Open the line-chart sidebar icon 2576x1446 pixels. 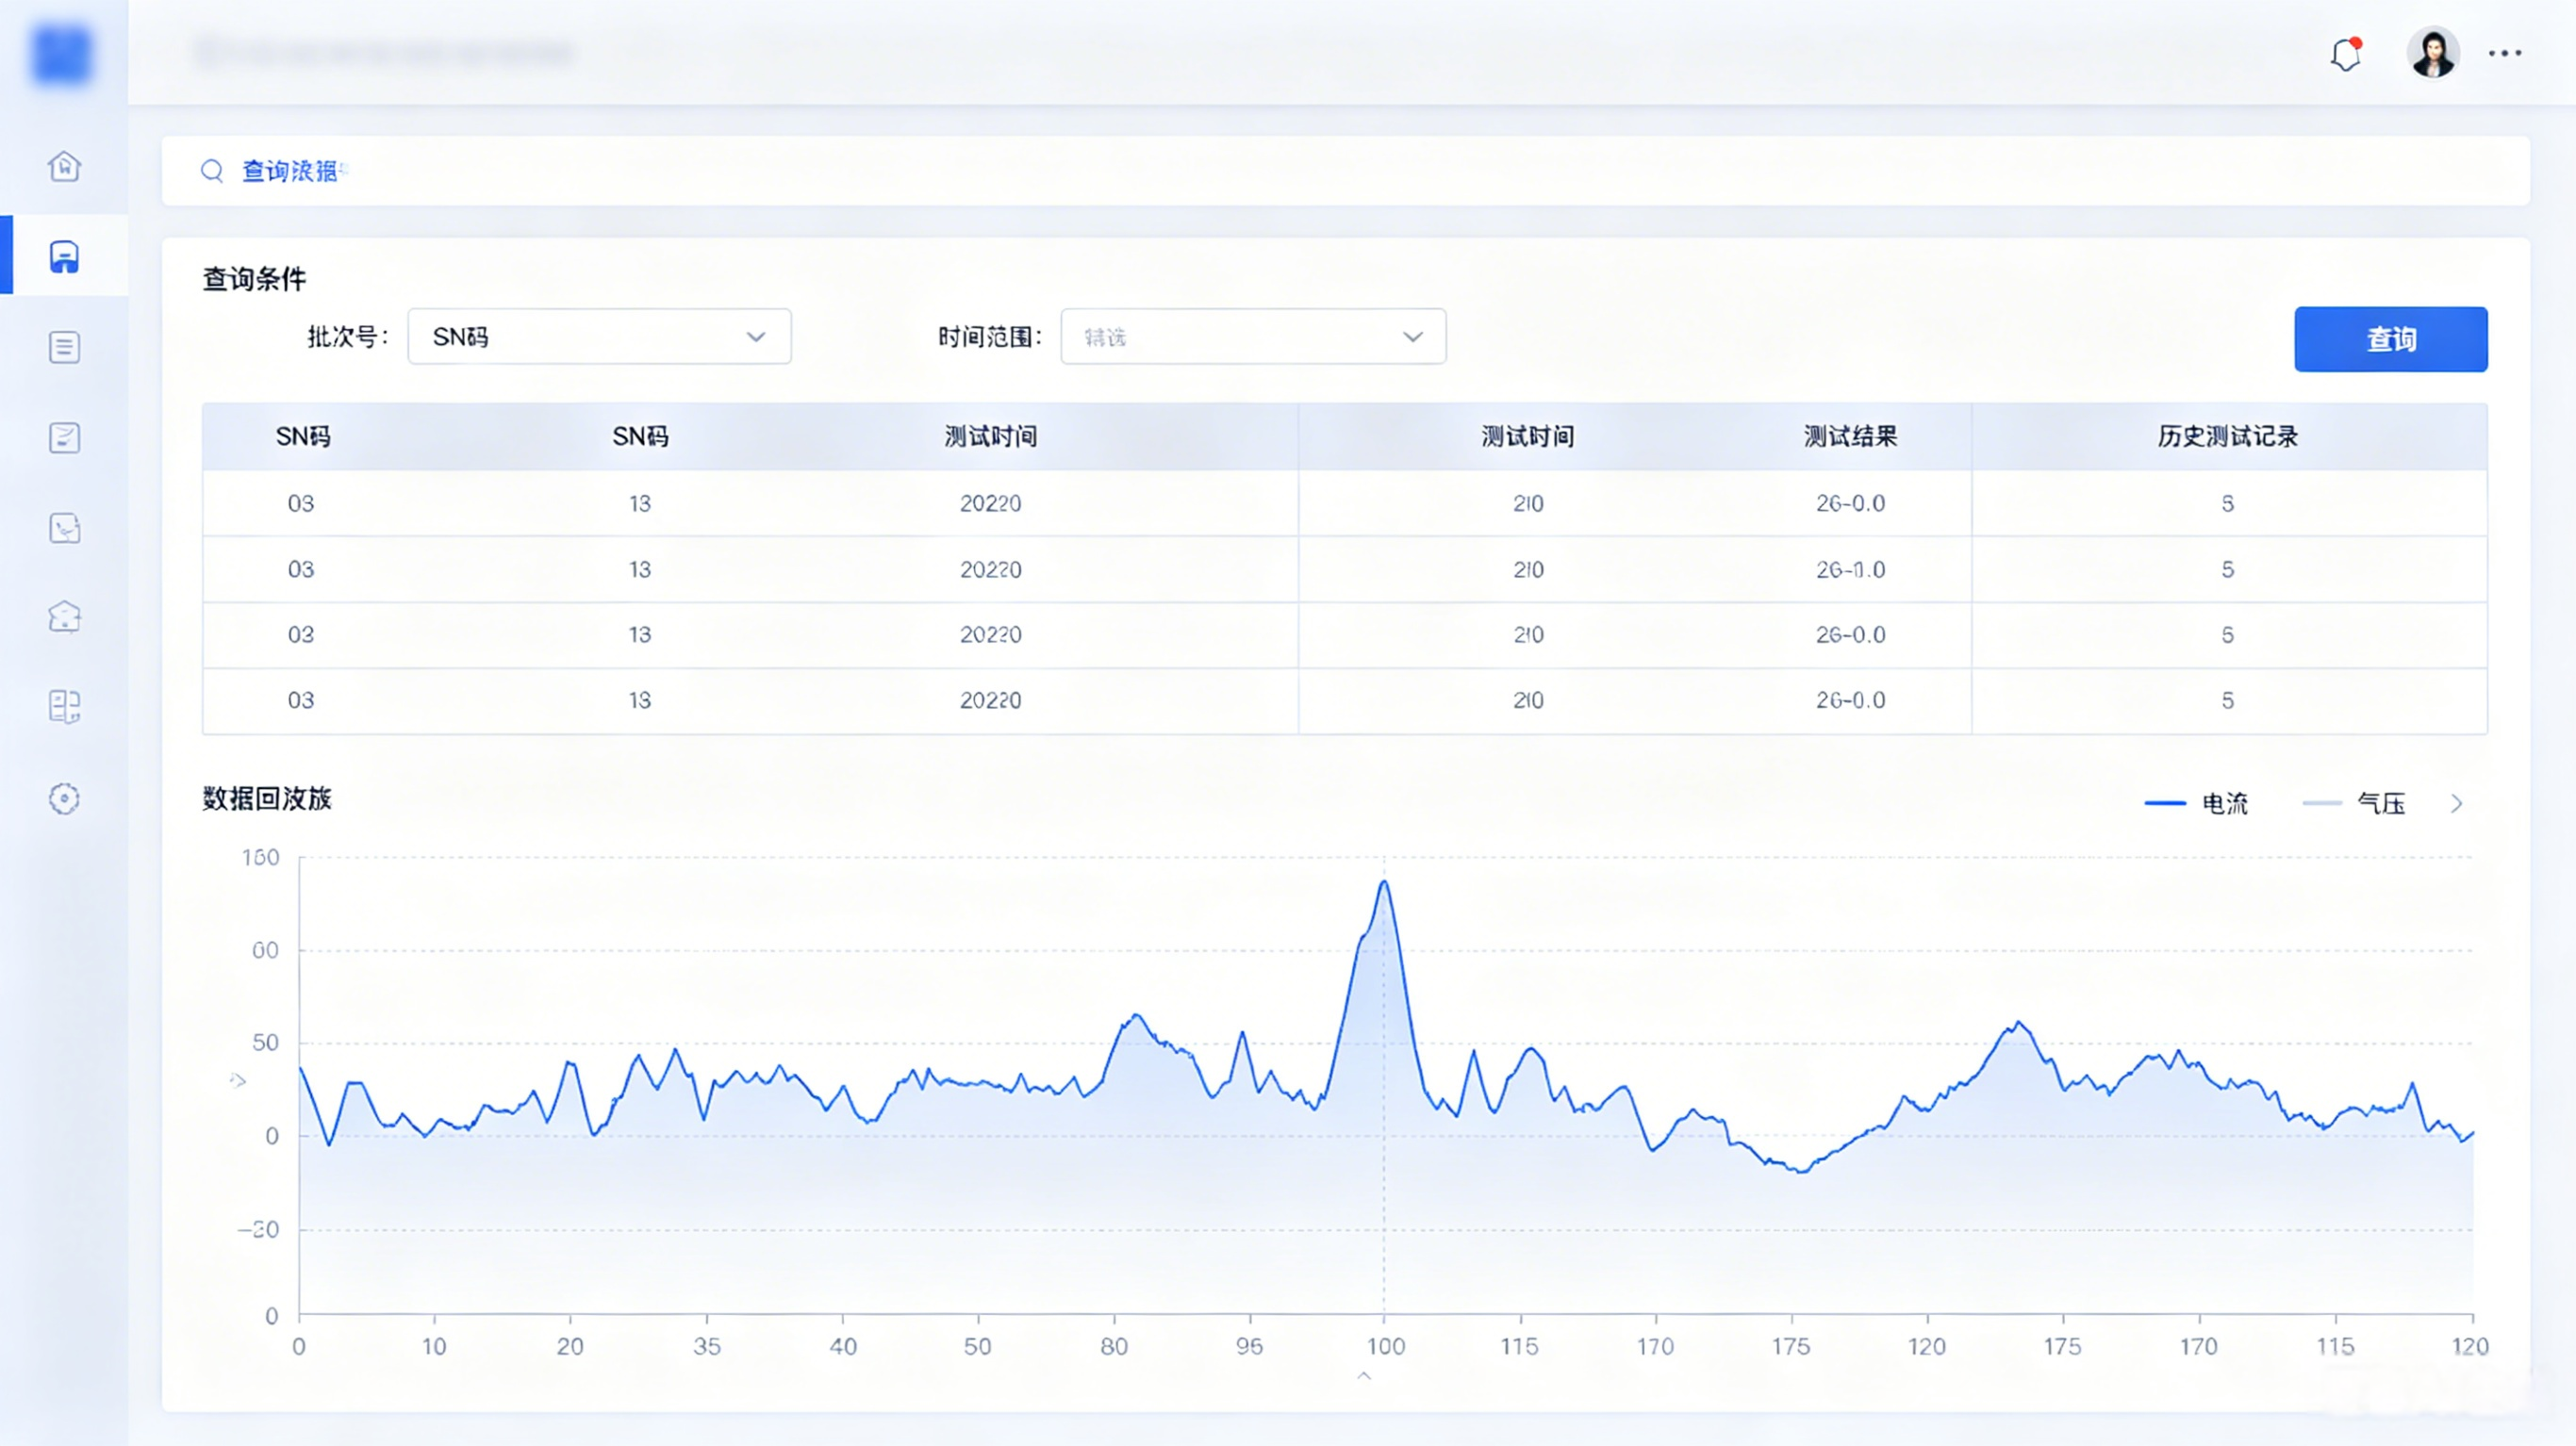tap(64, 528)
